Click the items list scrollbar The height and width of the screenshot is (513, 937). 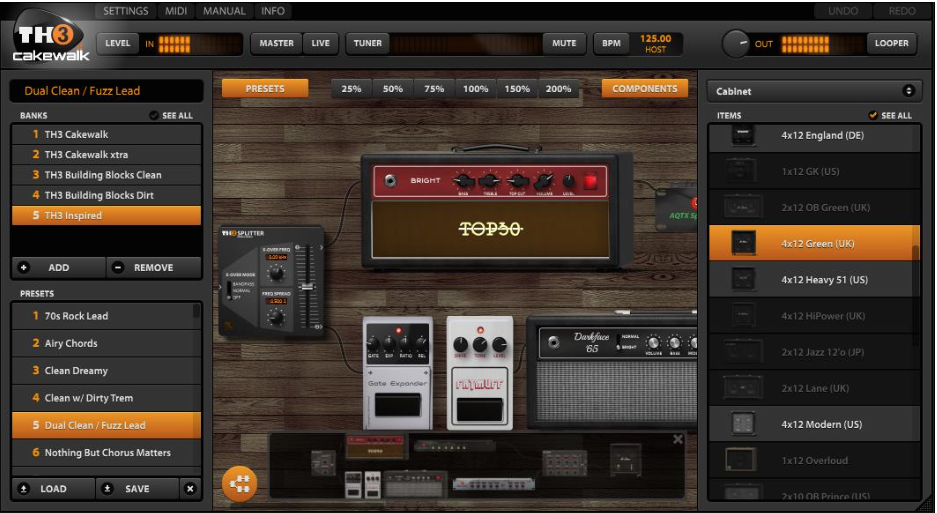click(916, 295)
